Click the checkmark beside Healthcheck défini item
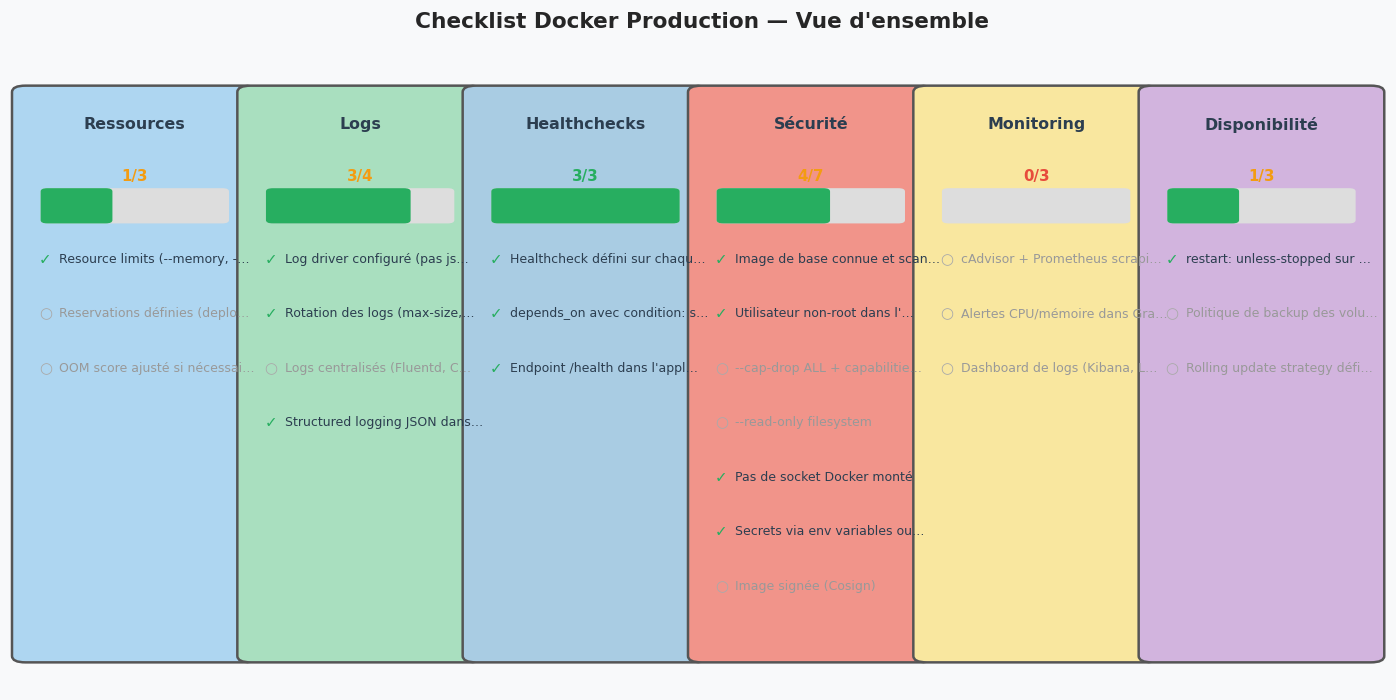This screenshot has width=1396, height=700. (496, 260)
